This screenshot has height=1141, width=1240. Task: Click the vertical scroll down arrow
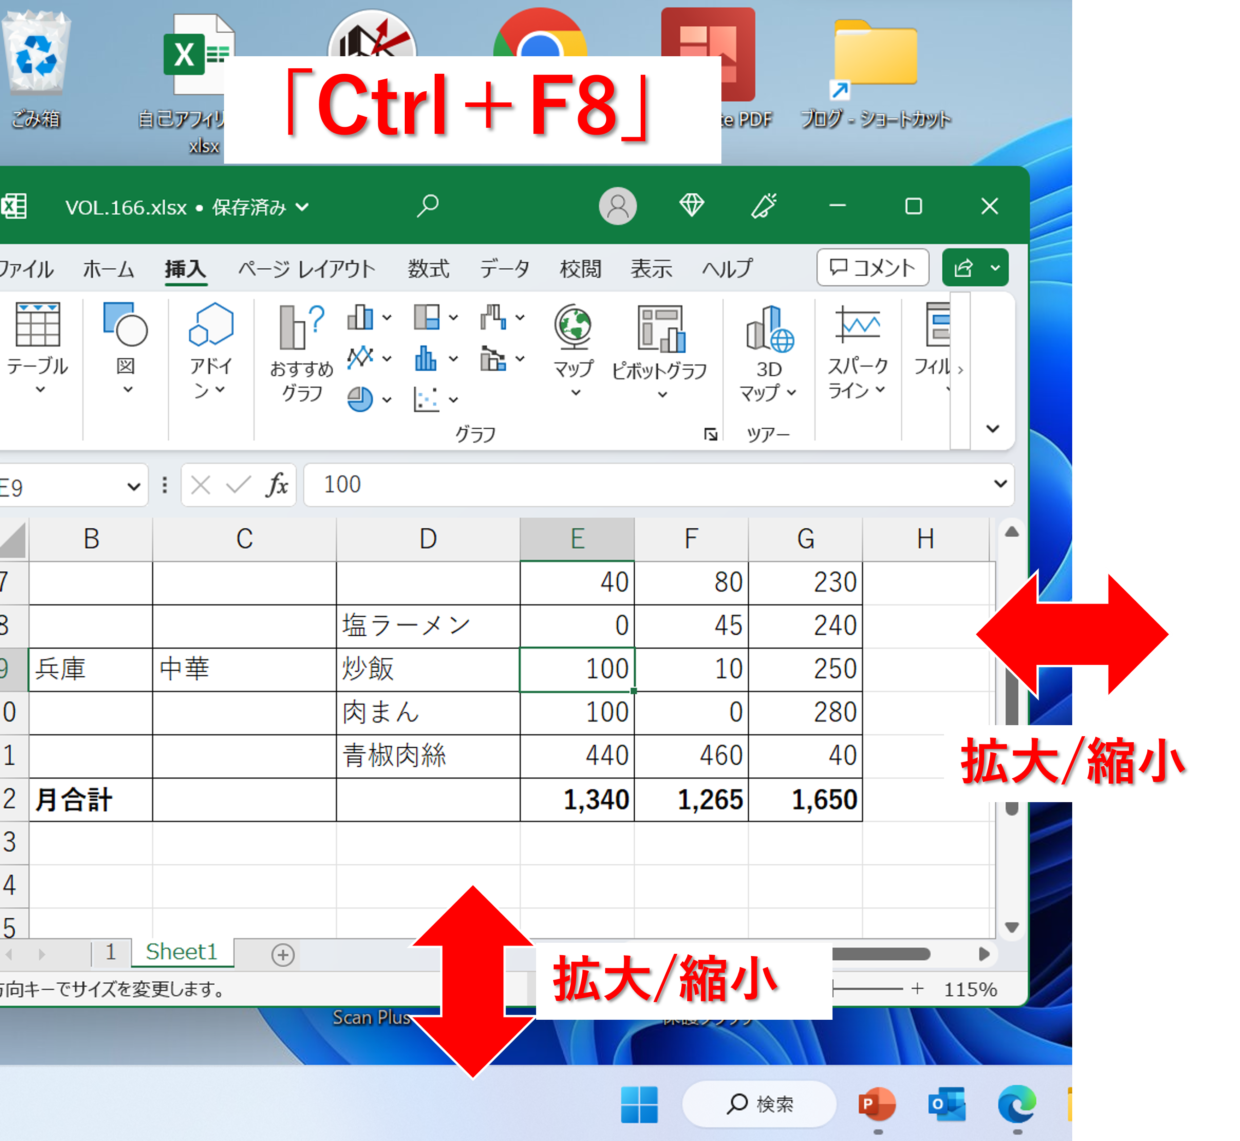point(1012,927)
